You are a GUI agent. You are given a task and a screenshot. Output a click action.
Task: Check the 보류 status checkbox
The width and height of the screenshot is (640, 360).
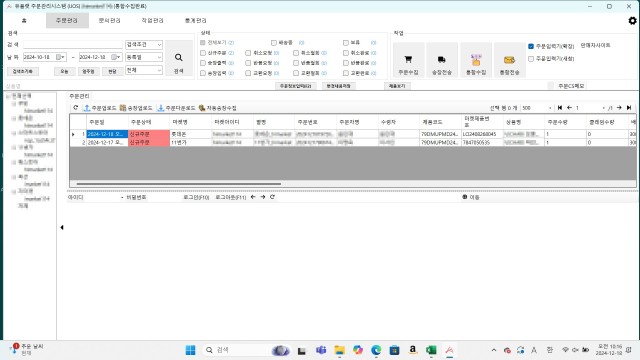tap(346, 42)
